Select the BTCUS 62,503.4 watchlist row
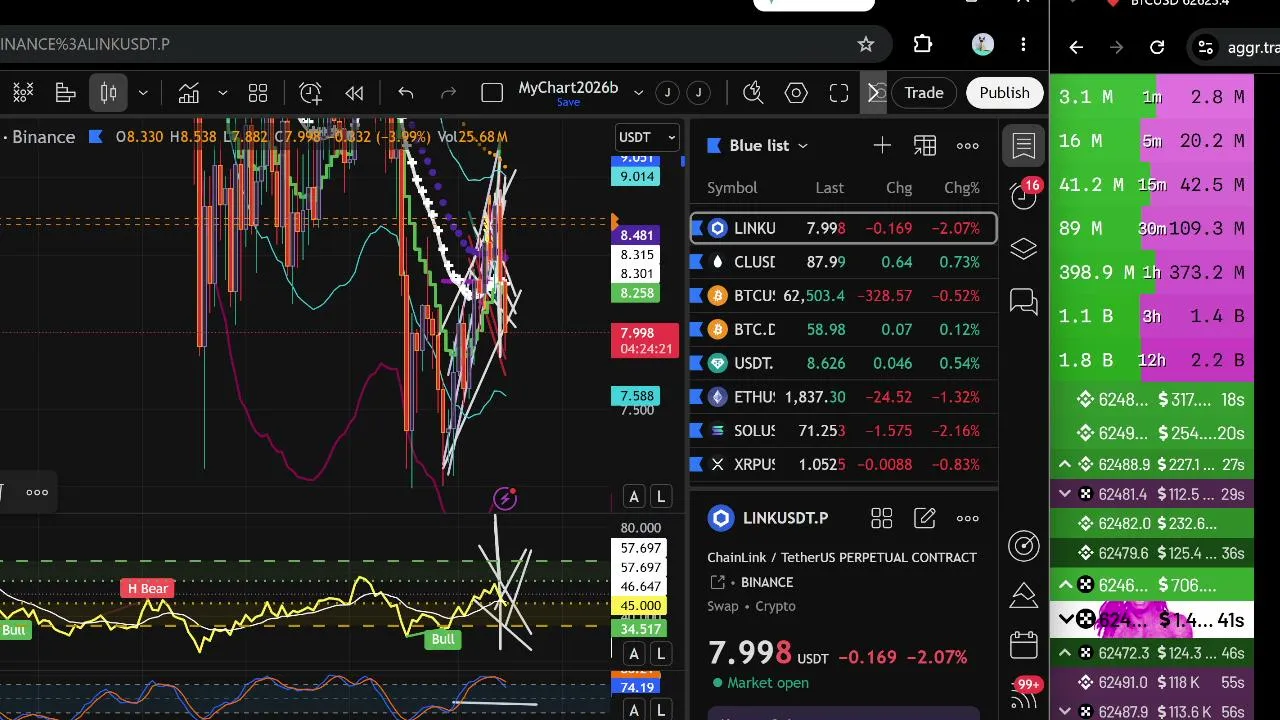This screenshot has width=1280, height=720. [x=843, y=296]
